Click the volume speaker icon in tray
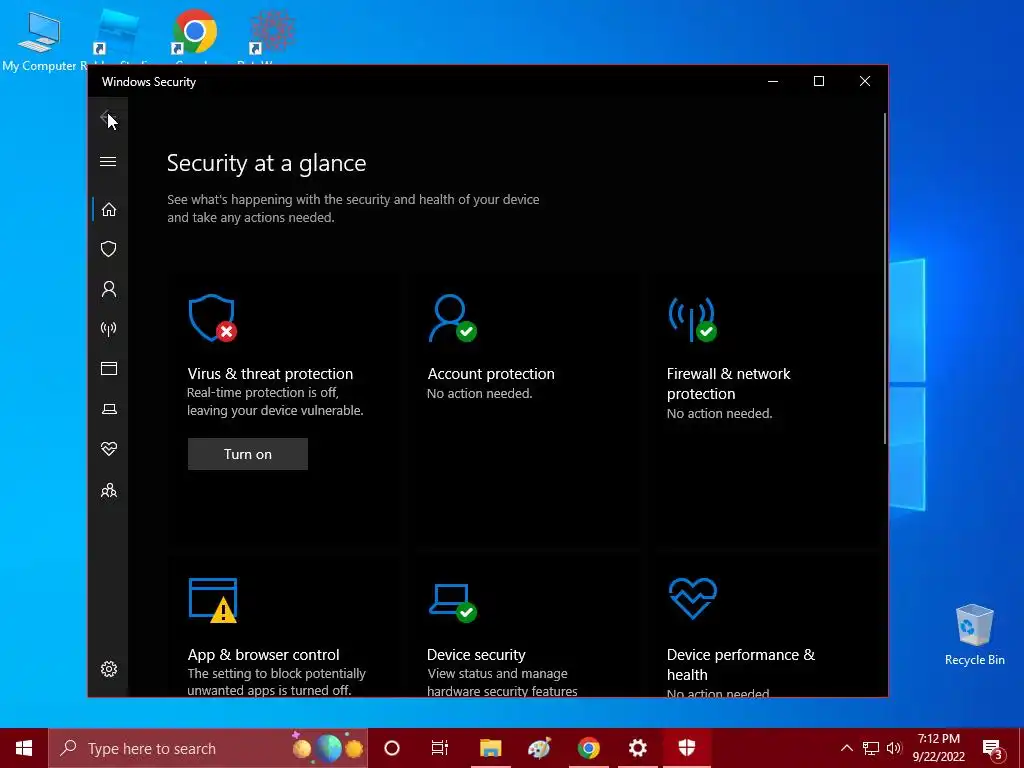The image size is (1024, 768). tap(894, 748)
